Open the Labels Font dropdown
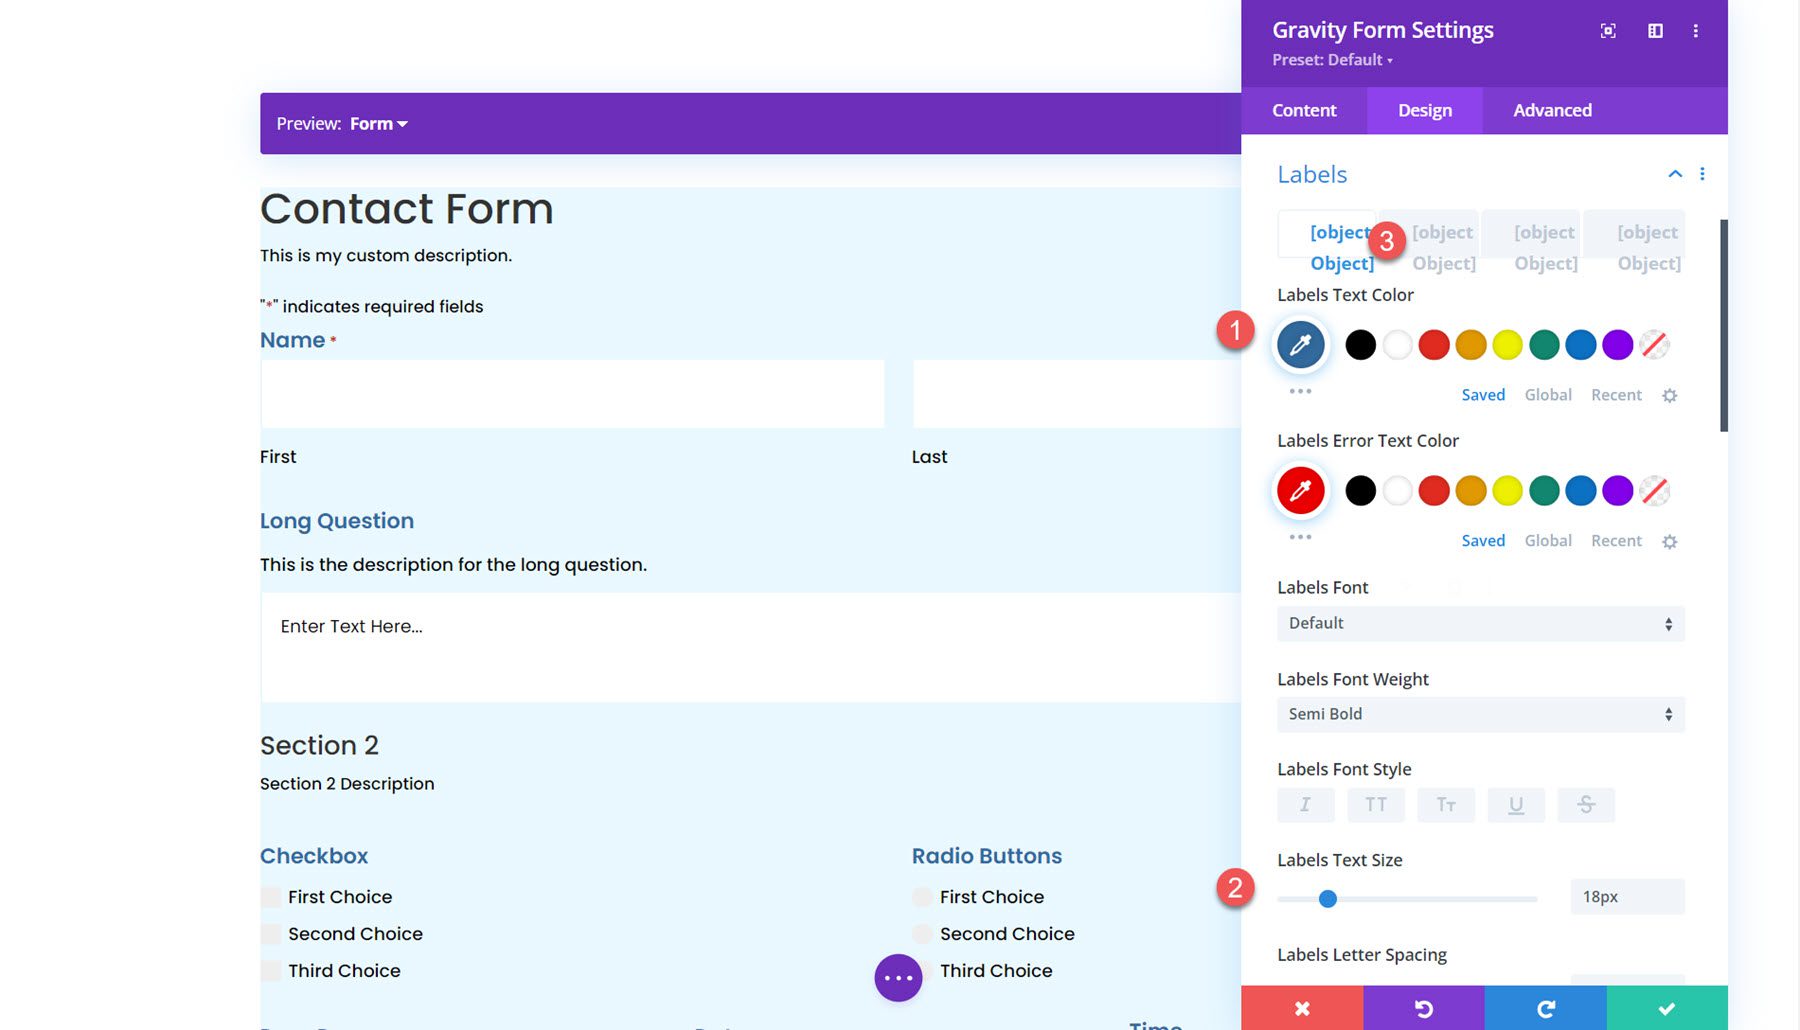This screenshot has width=1800, height=1030. point(1480,623)
